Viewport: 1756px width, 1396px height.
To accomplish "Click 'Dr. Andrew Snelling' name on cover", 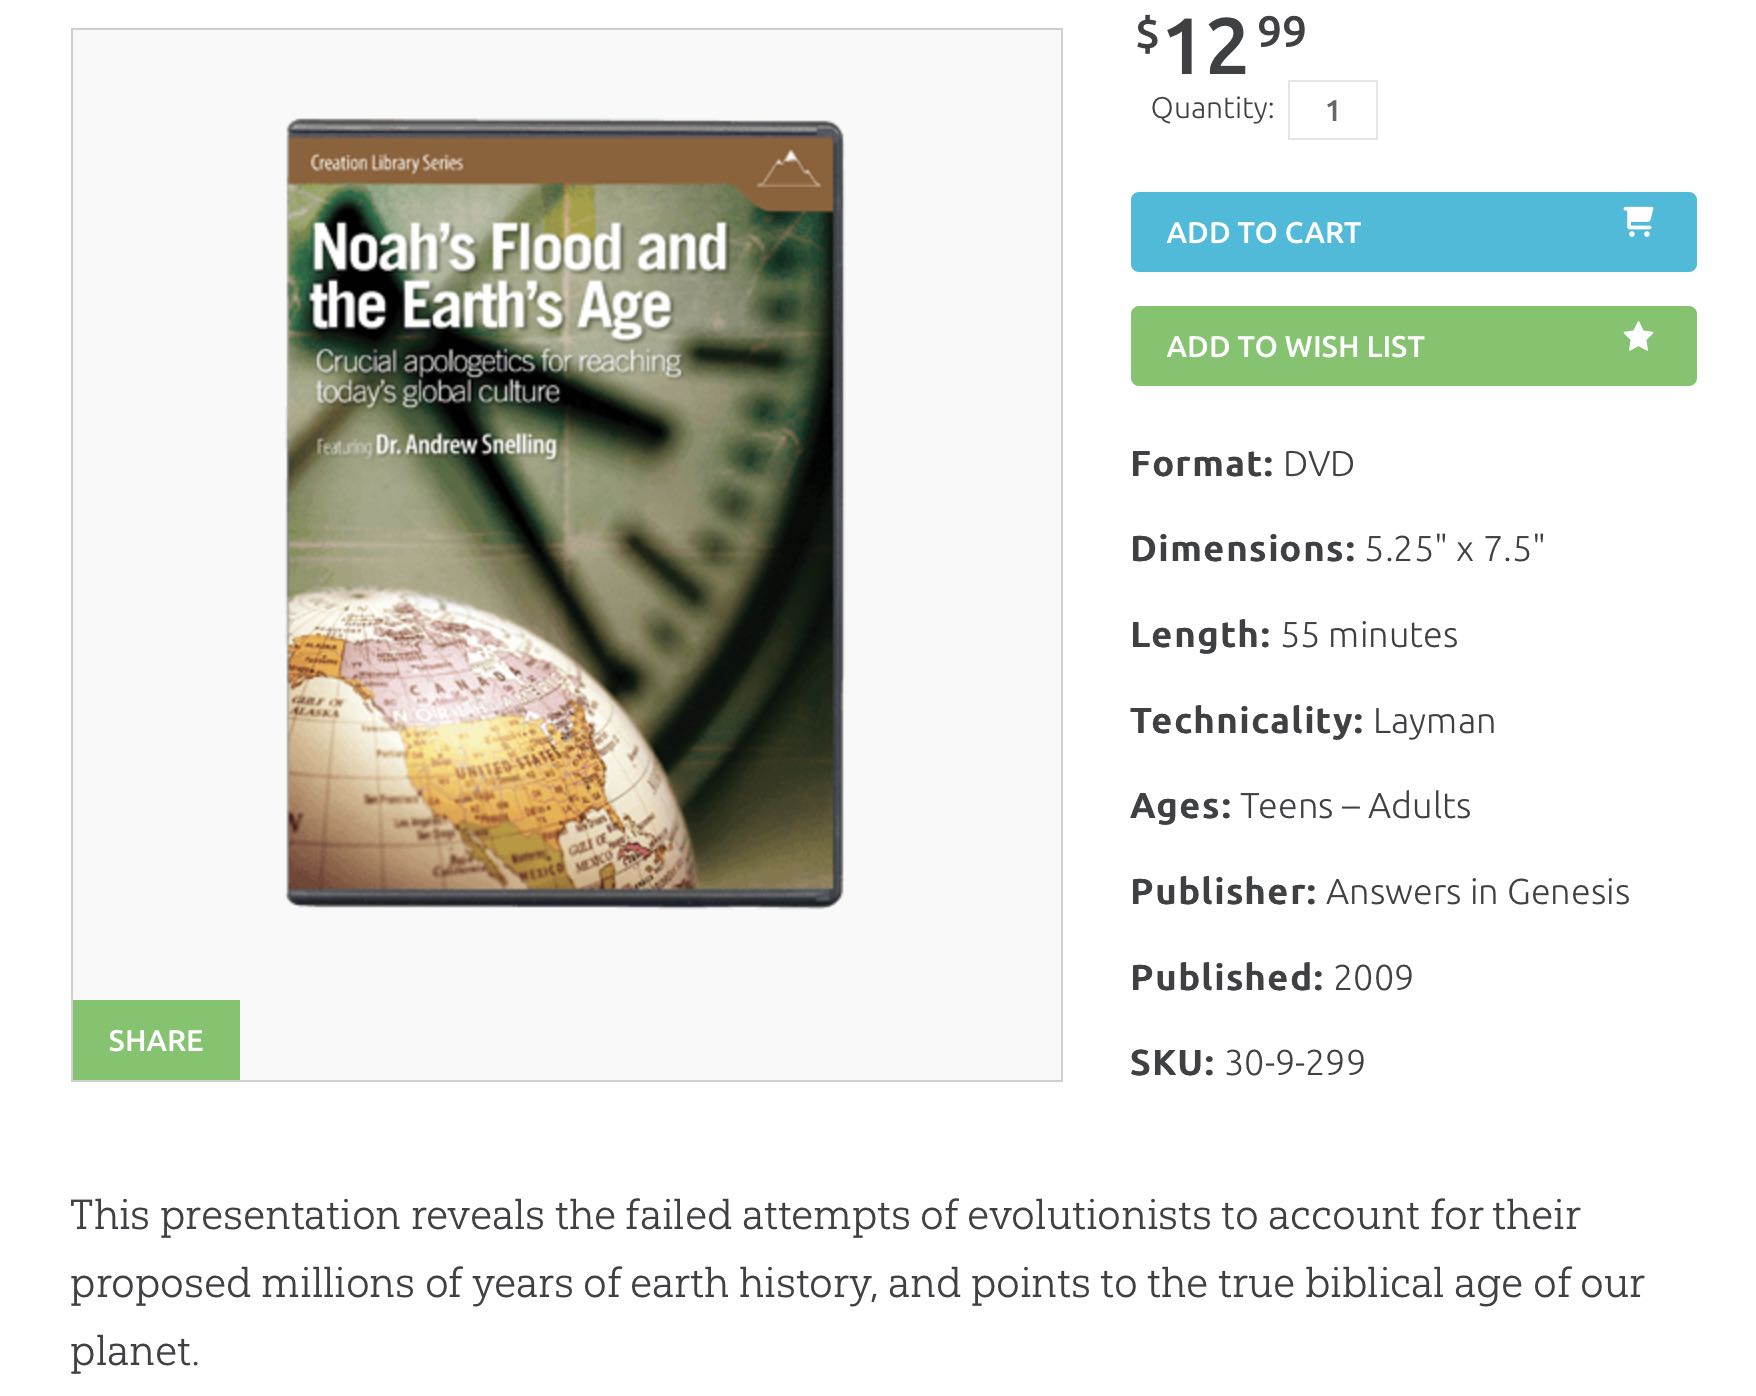I will tap(465, 444).
